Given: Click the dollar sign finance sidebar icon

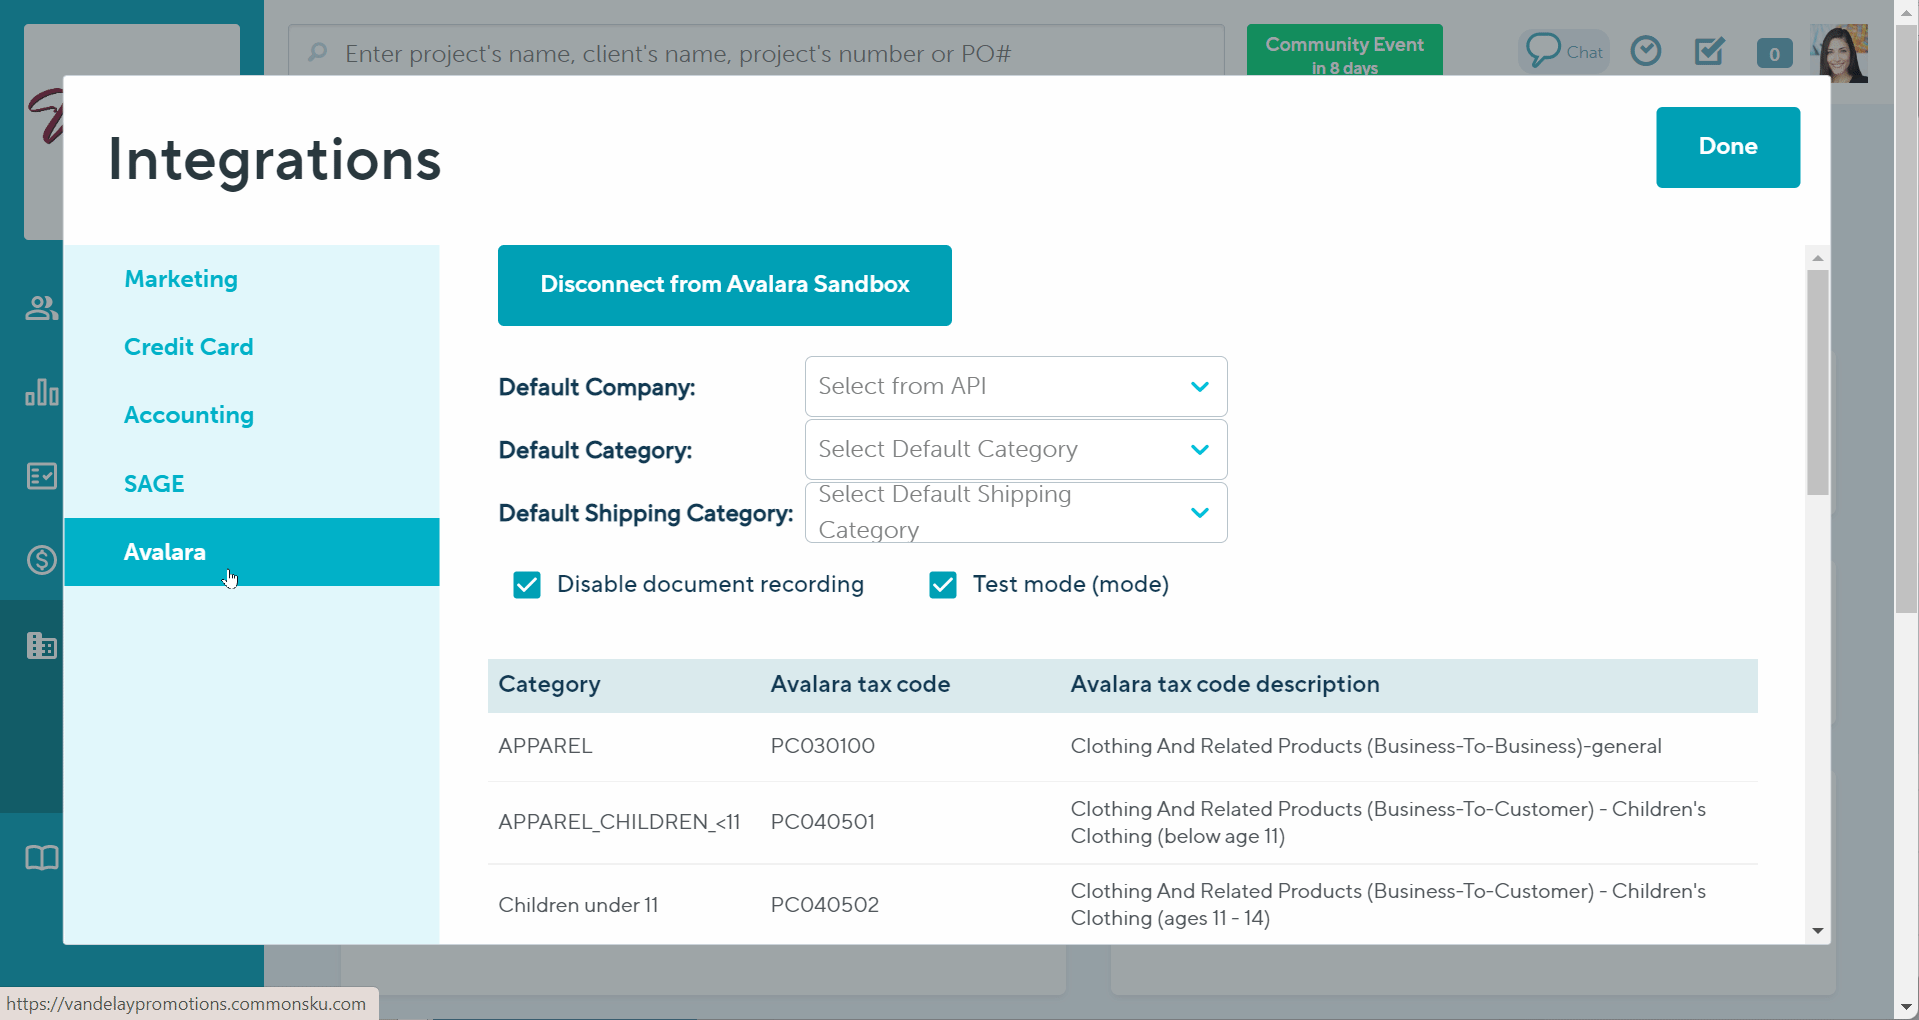Looking at the screenshot, I should click(x=41, y=560).
